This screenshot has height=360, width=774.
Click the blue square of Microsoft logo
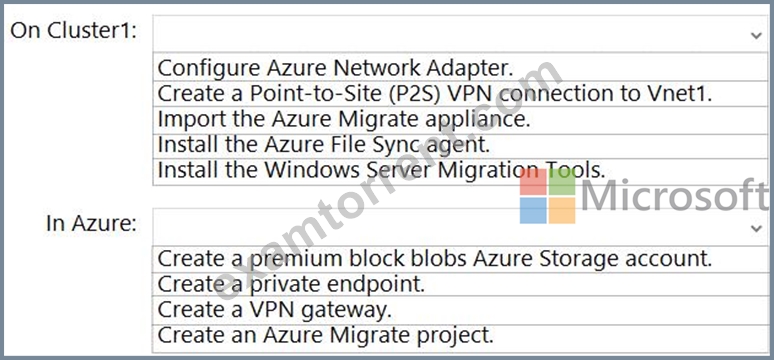point(533,211)
